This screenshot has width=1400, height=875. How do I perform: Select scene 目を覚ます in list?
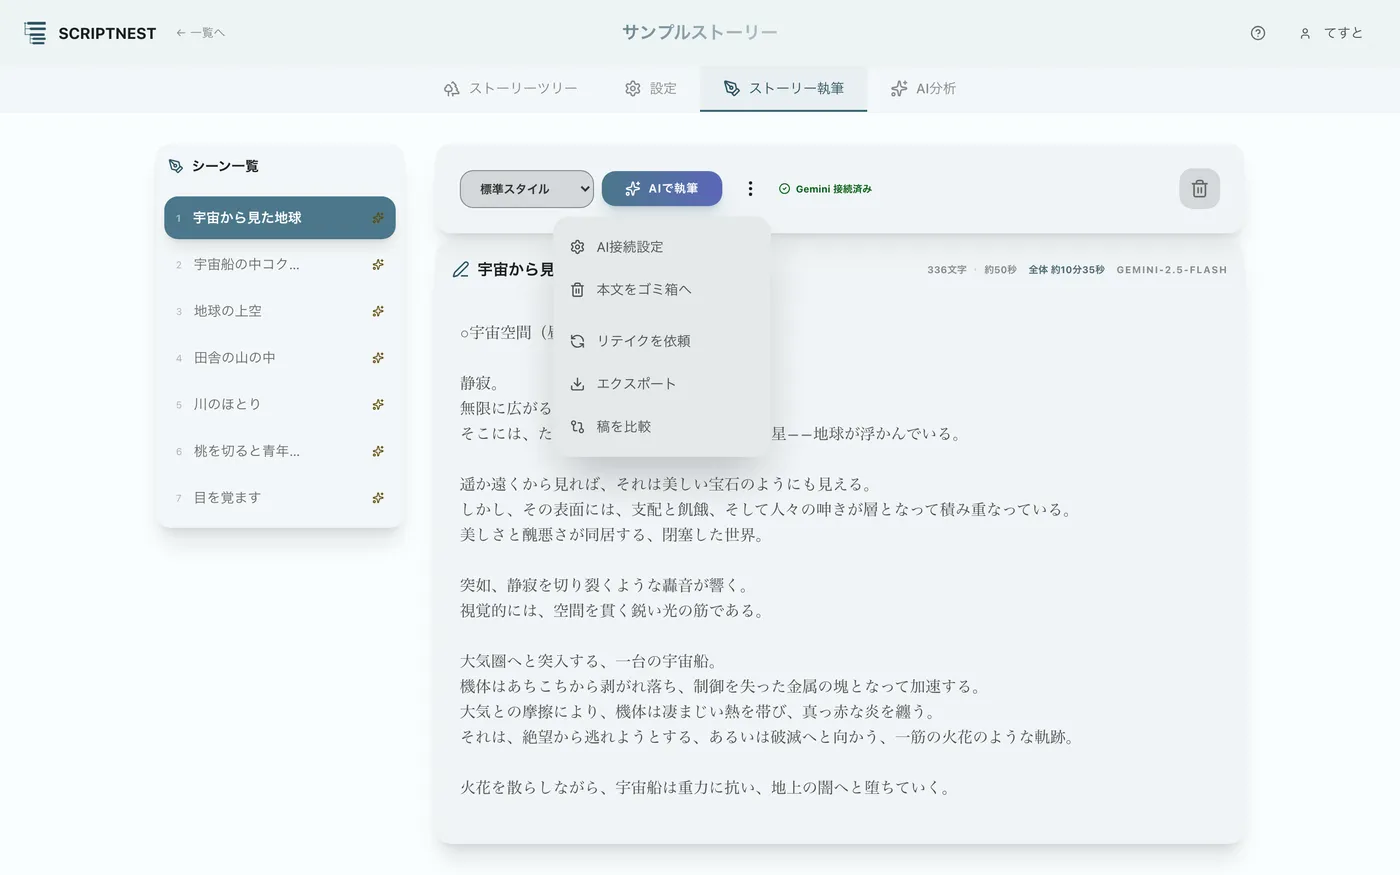[x=280, y=498]
